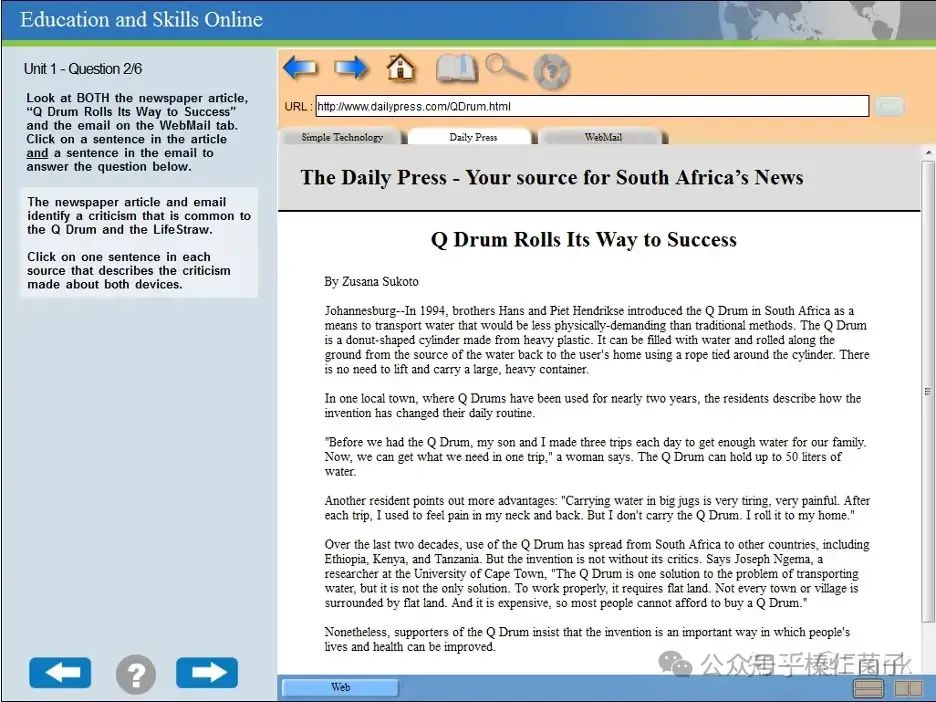
Task: Click the browser back arrow icon
Action: 300,68
